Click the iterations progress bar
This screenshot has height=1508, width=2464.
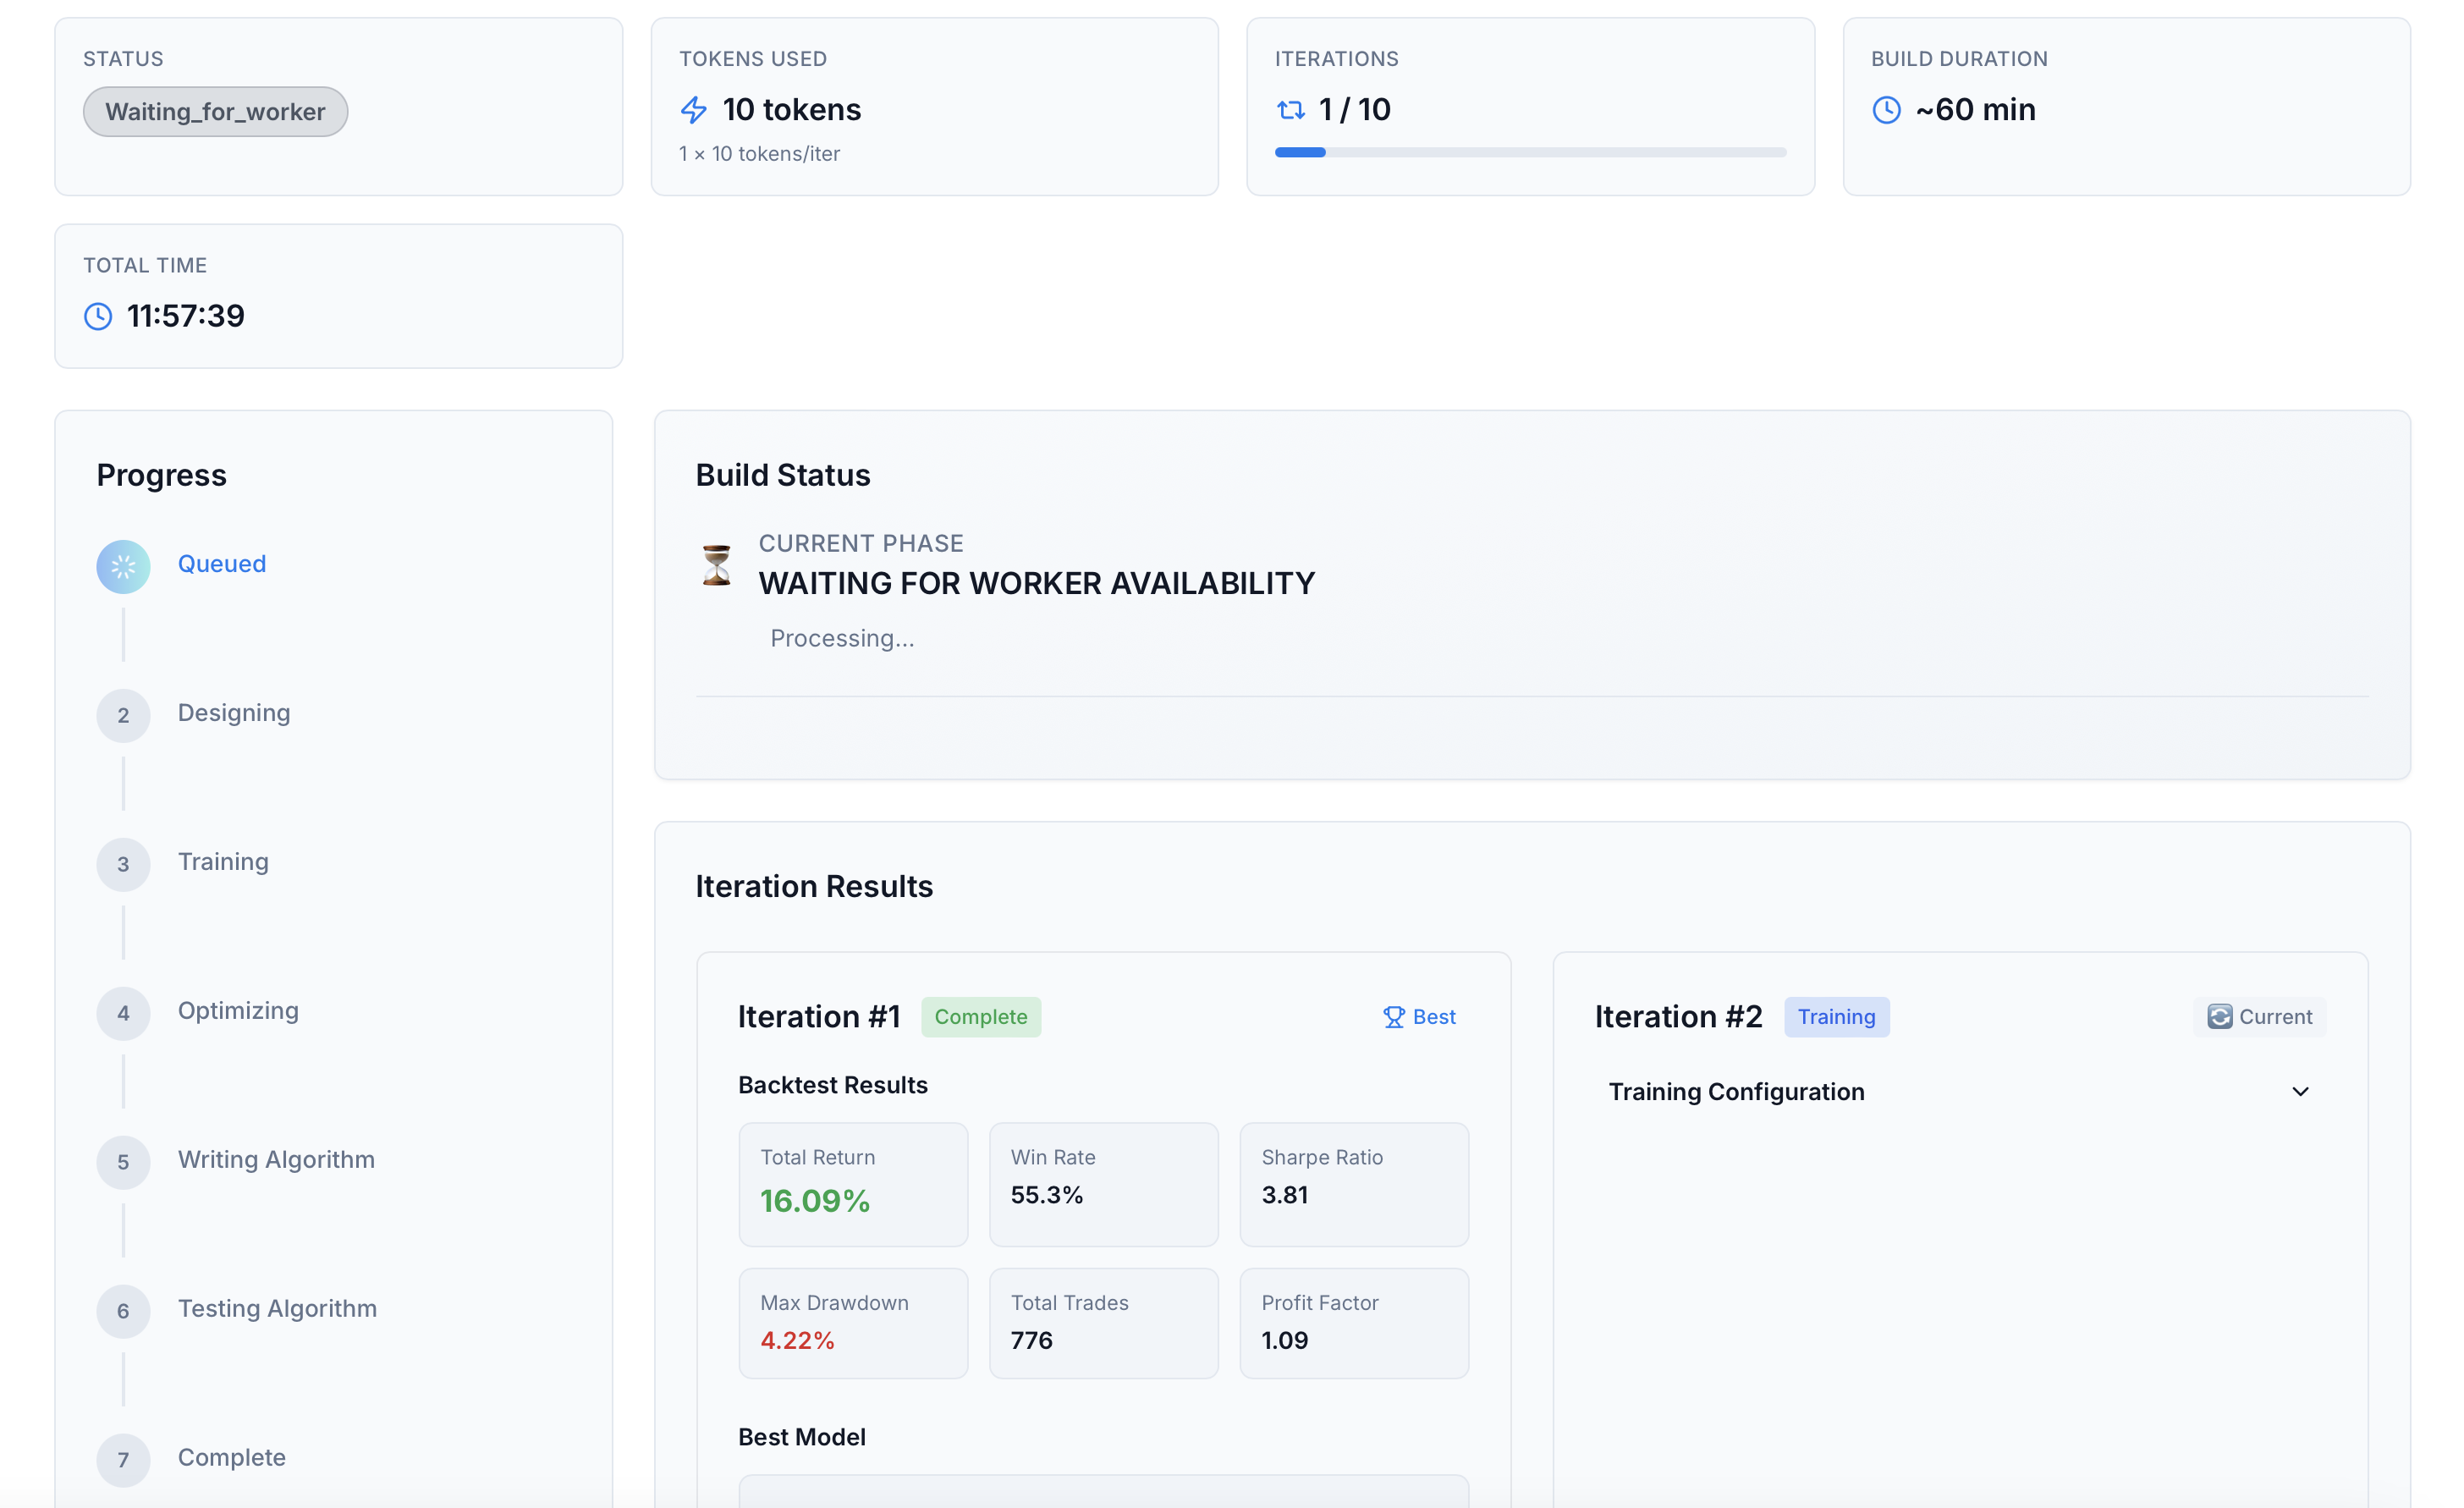click(x=1530, y=153)
